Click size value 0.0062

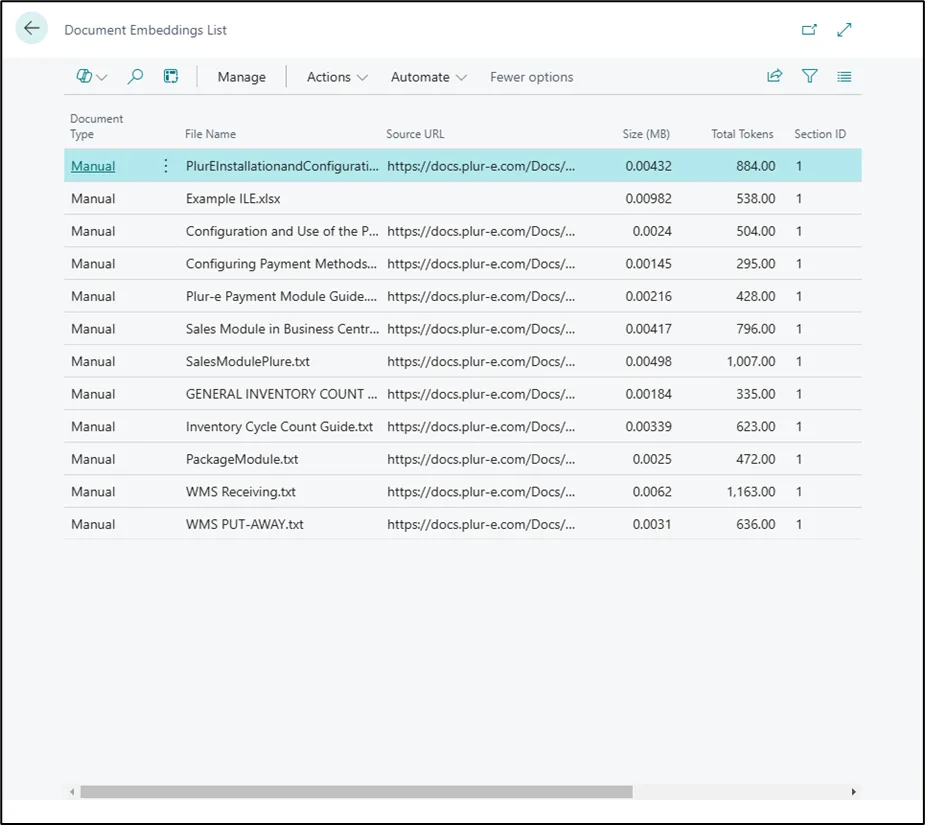tap(652, 492)
